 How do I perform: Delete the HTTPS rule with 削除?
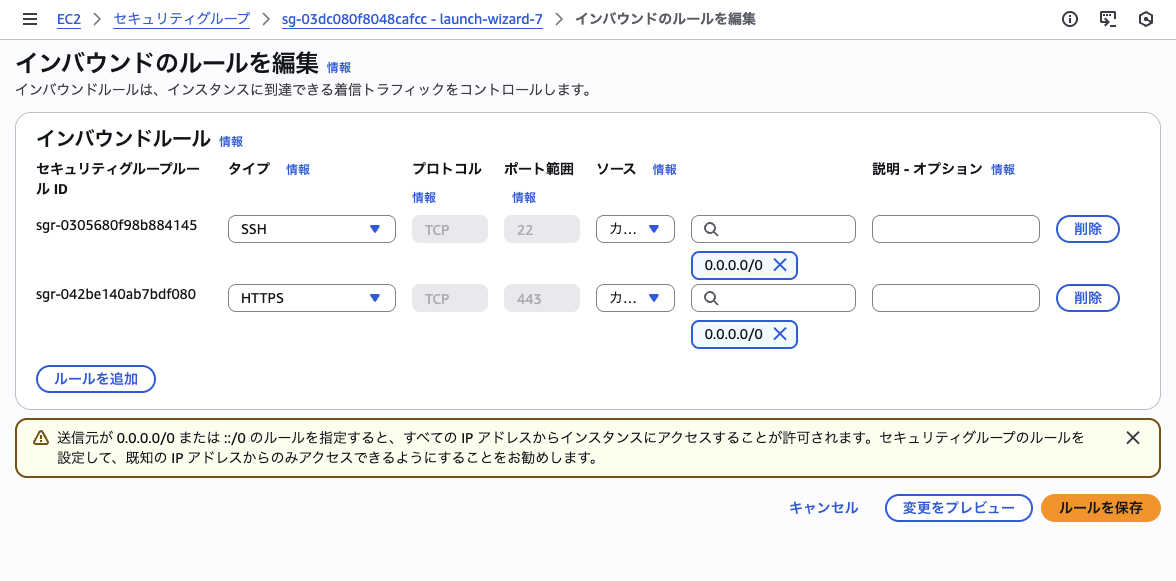(1088, 298)
